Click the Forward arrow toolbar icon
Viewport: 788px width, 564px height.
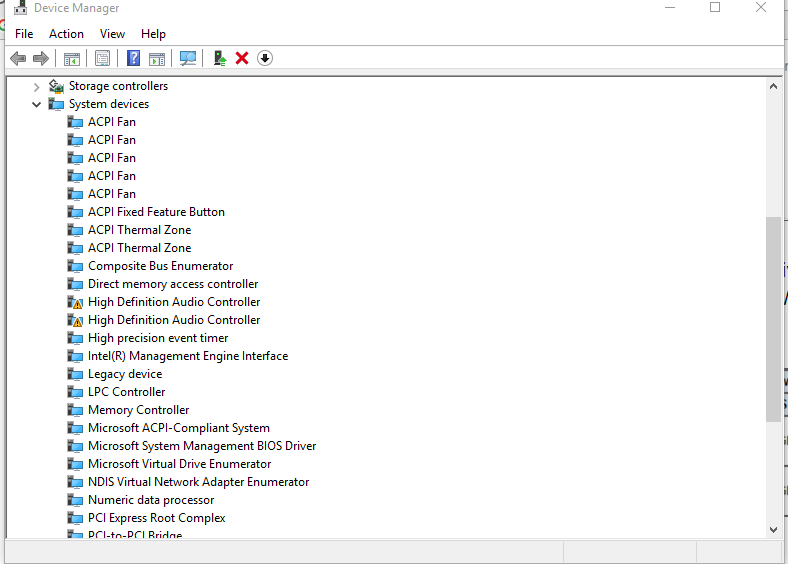[x=41, y=58]
